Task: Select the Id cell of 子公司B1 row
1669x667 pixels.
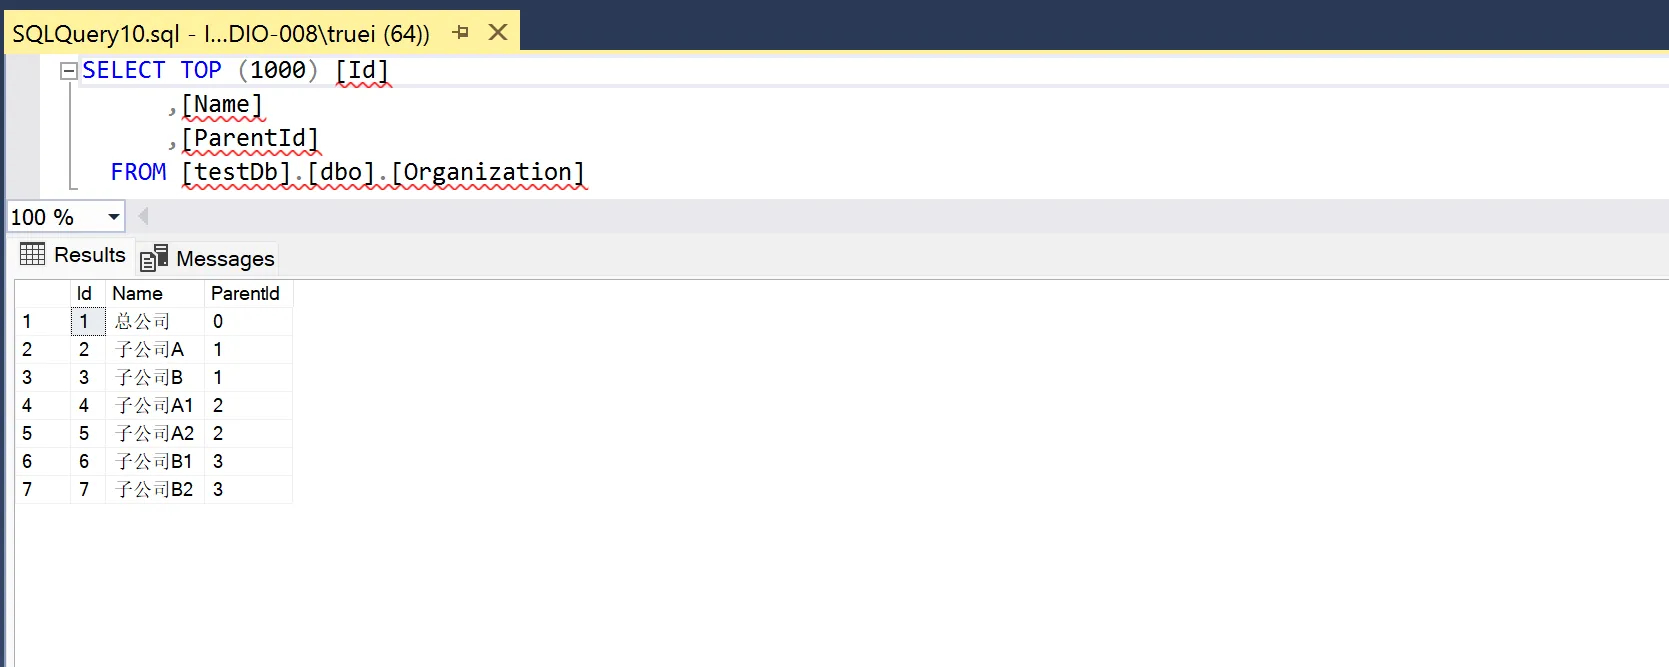Action: coord(88,461)
